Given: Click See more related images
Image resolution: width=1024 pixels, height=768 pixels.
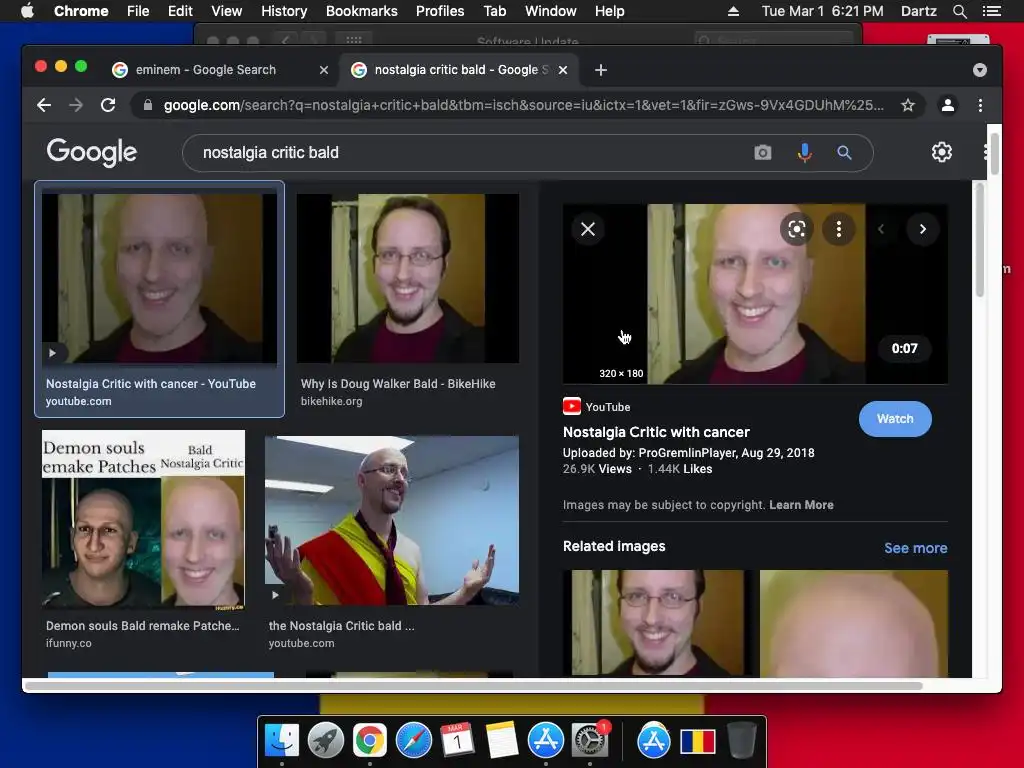Looking at the screenshot, I should coord(916,548).
